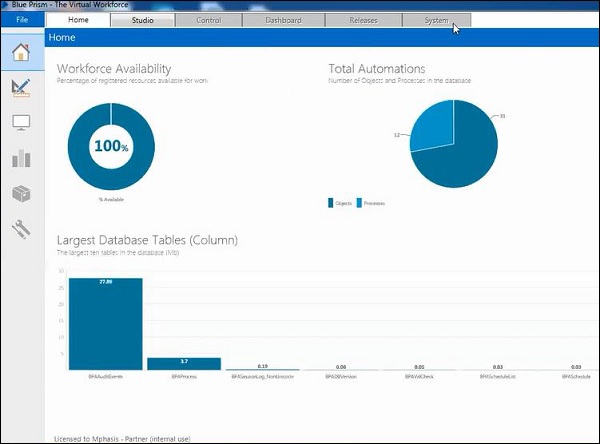Click the Processes slice labeled 12
The image size is (600, 444).
(x=434, y=128)
